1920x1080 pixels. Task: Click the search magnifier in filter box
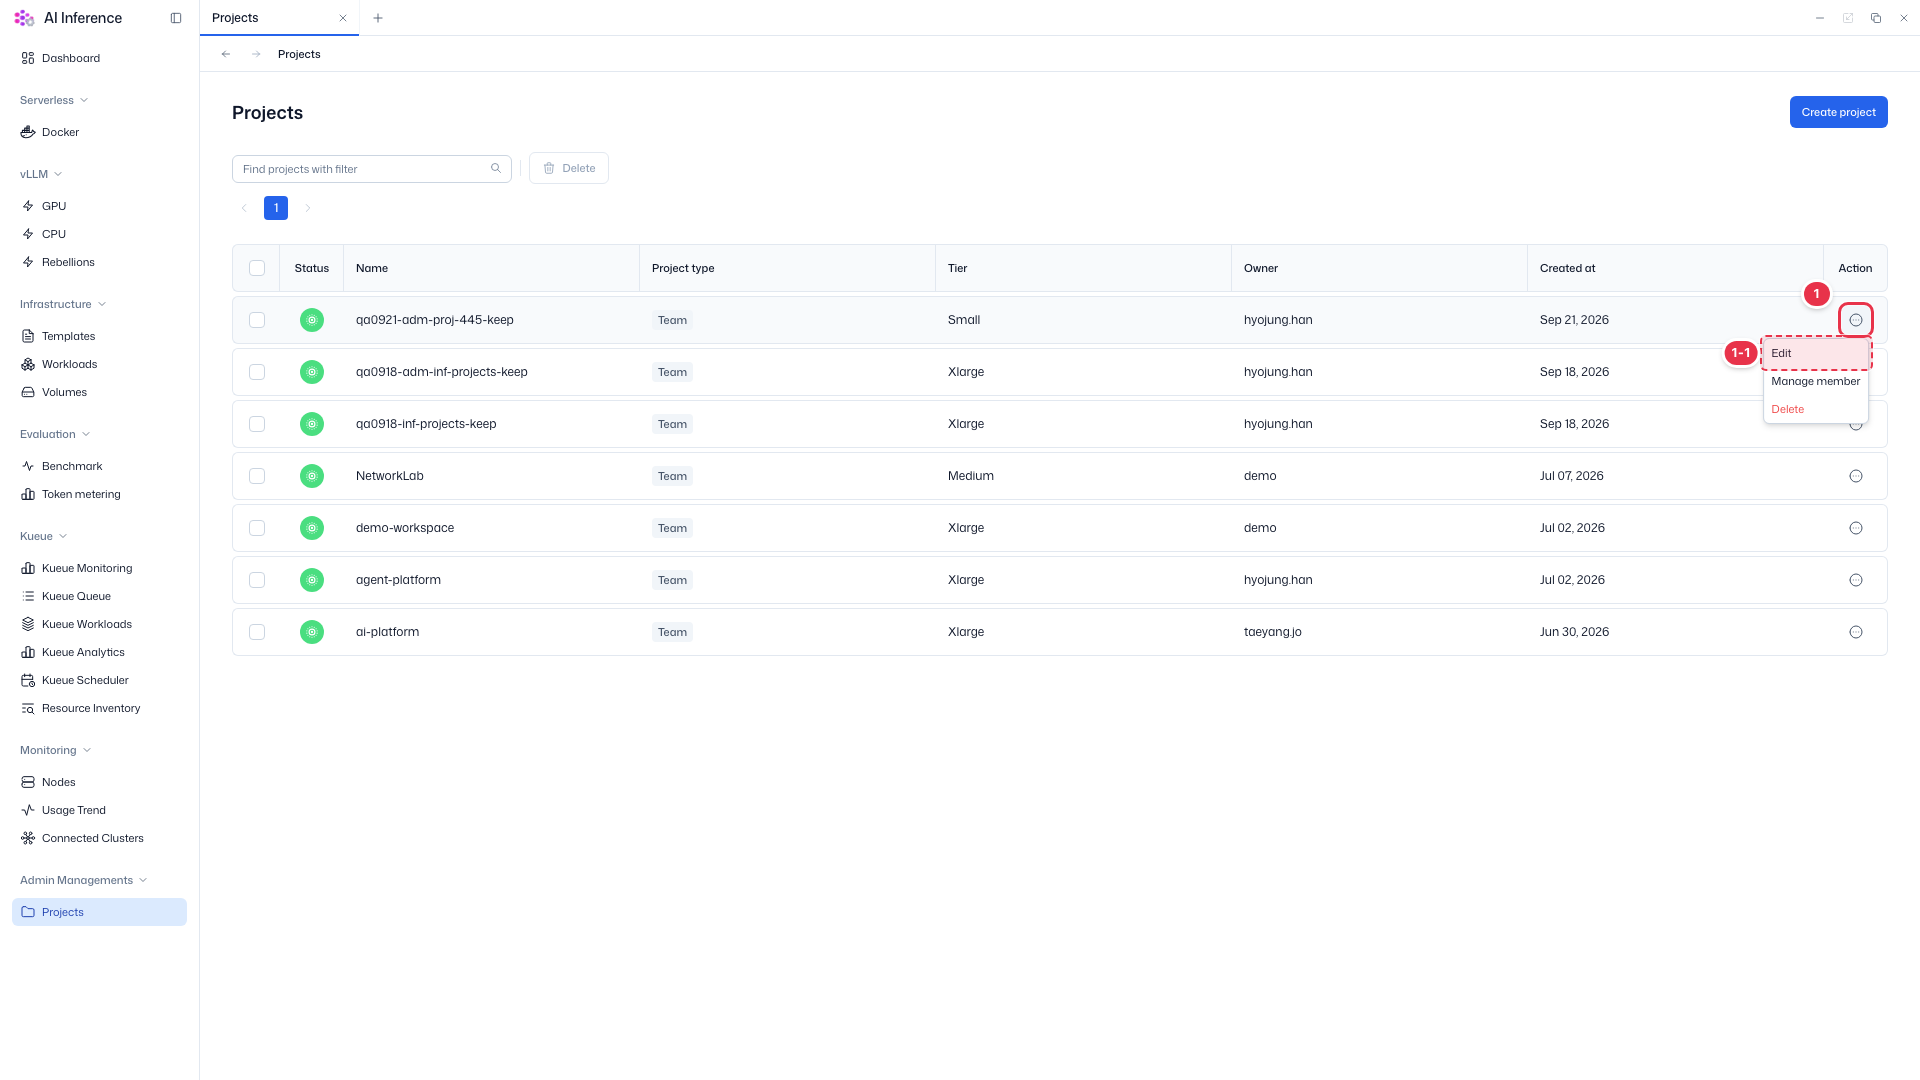click(x=496, y=168)
